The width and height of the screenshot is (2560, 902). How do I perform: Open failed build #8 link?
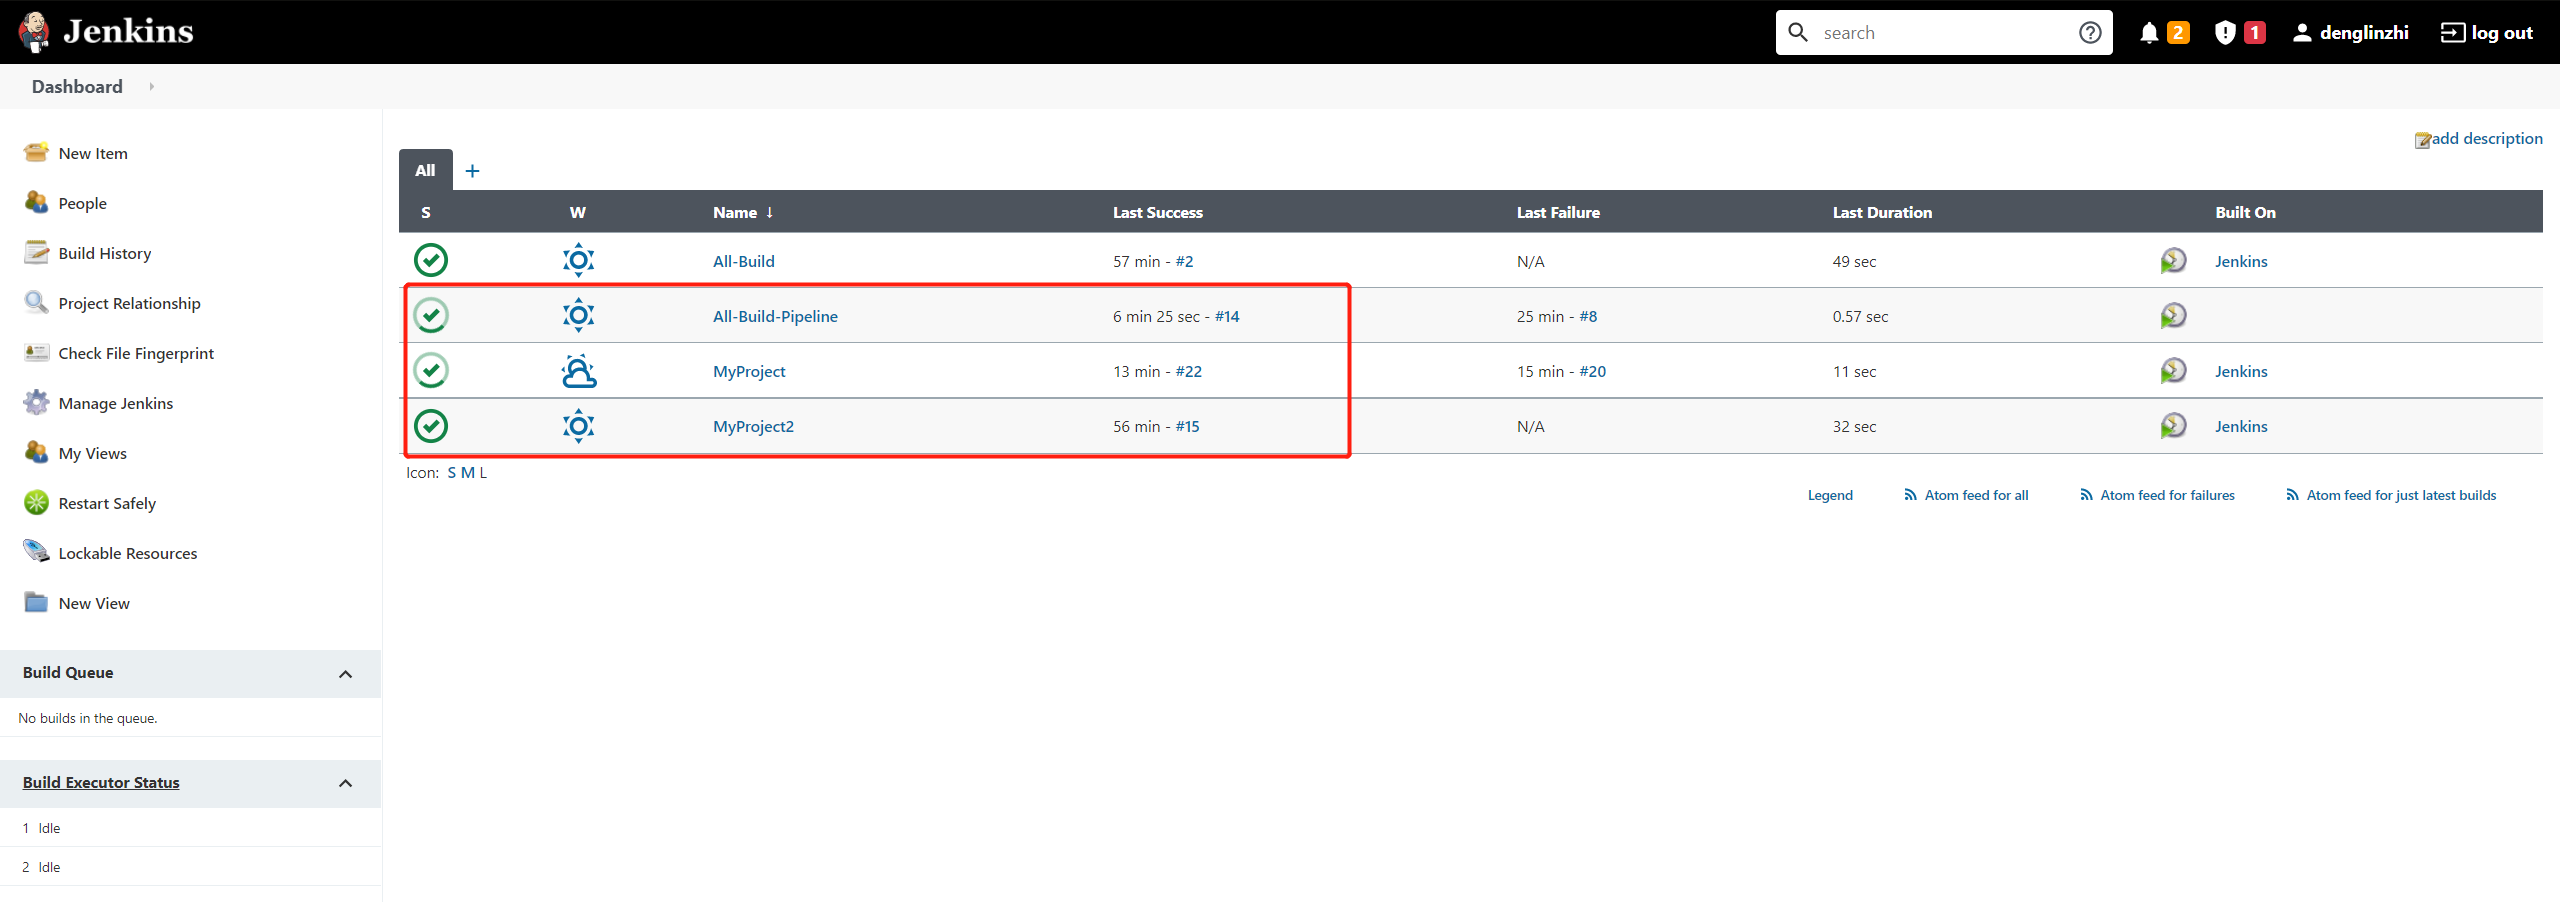point(1588,316)
